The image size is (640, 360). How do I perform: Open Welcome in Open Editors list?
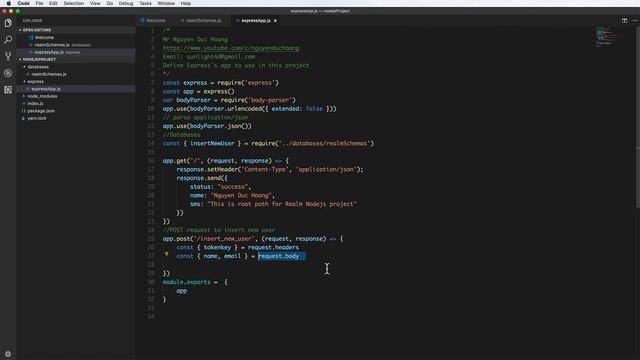point(44,38)
